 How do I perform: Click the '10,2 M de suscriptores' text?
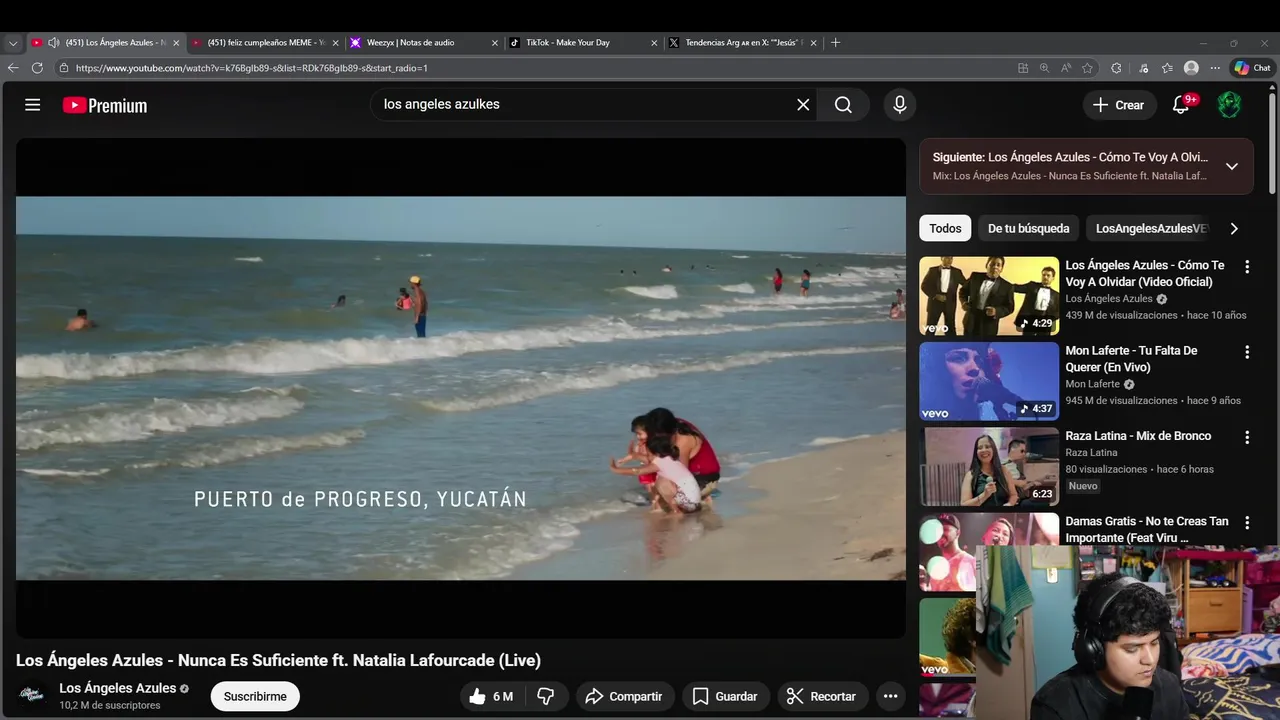pyautogui.click(x=110, y=705)
